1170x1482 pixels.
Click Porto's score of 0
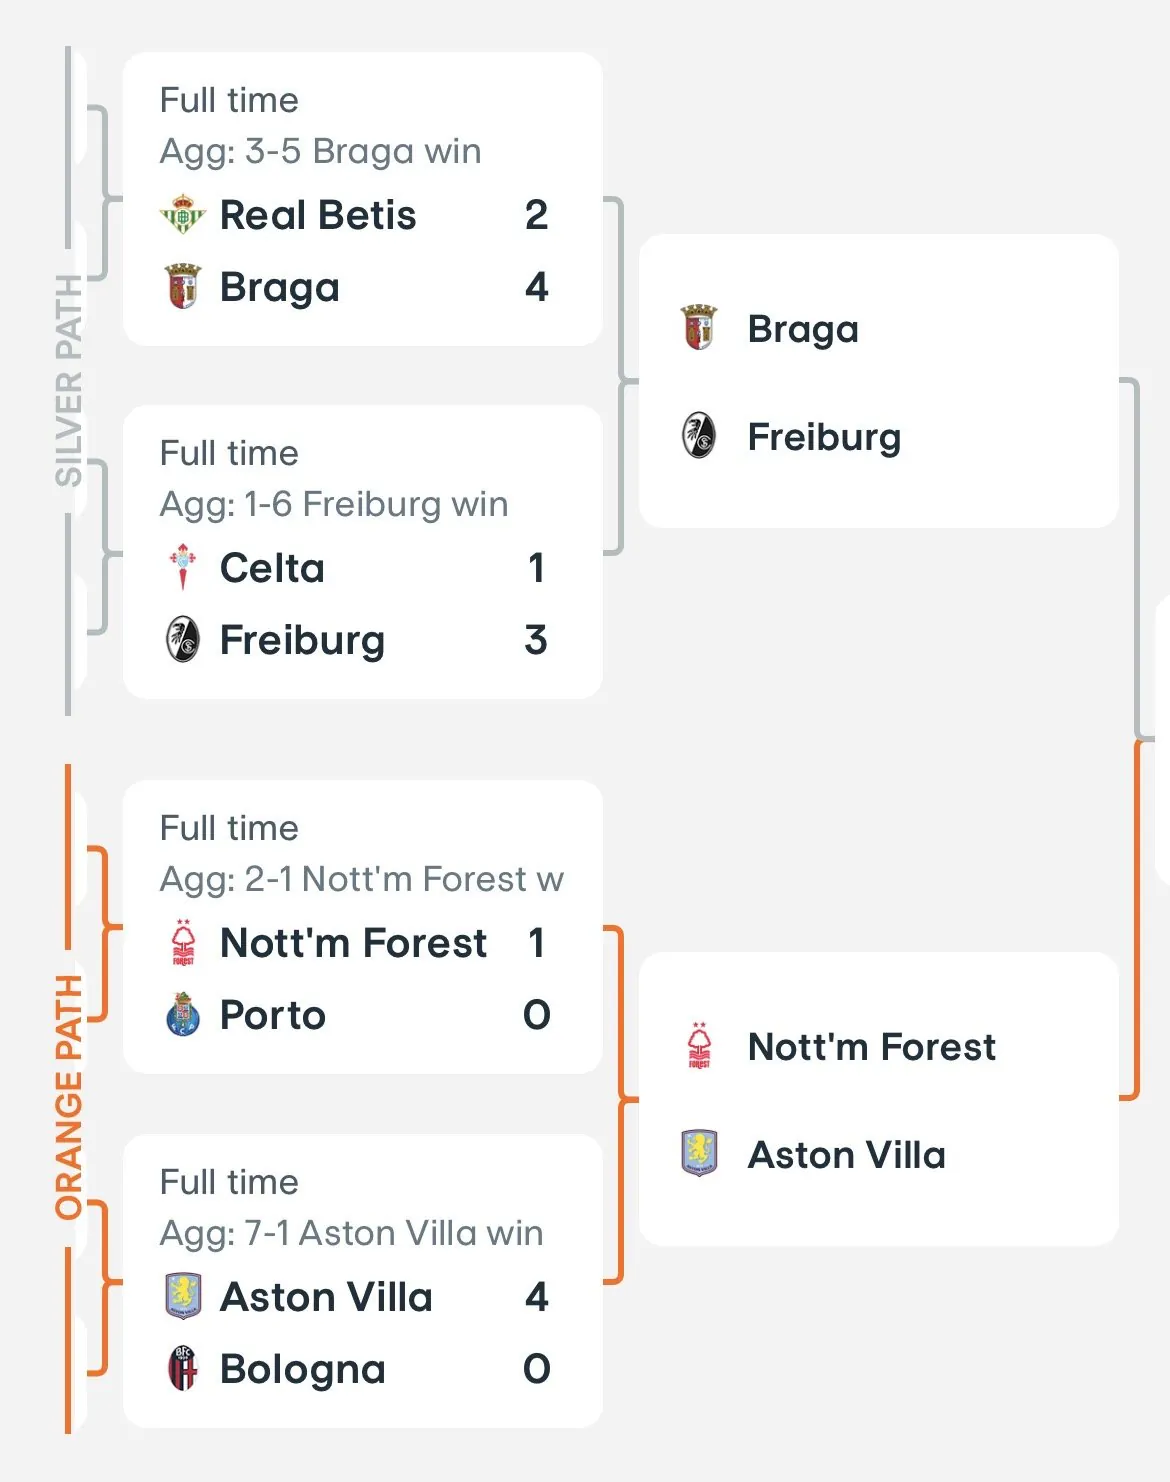coord(536,1014)
